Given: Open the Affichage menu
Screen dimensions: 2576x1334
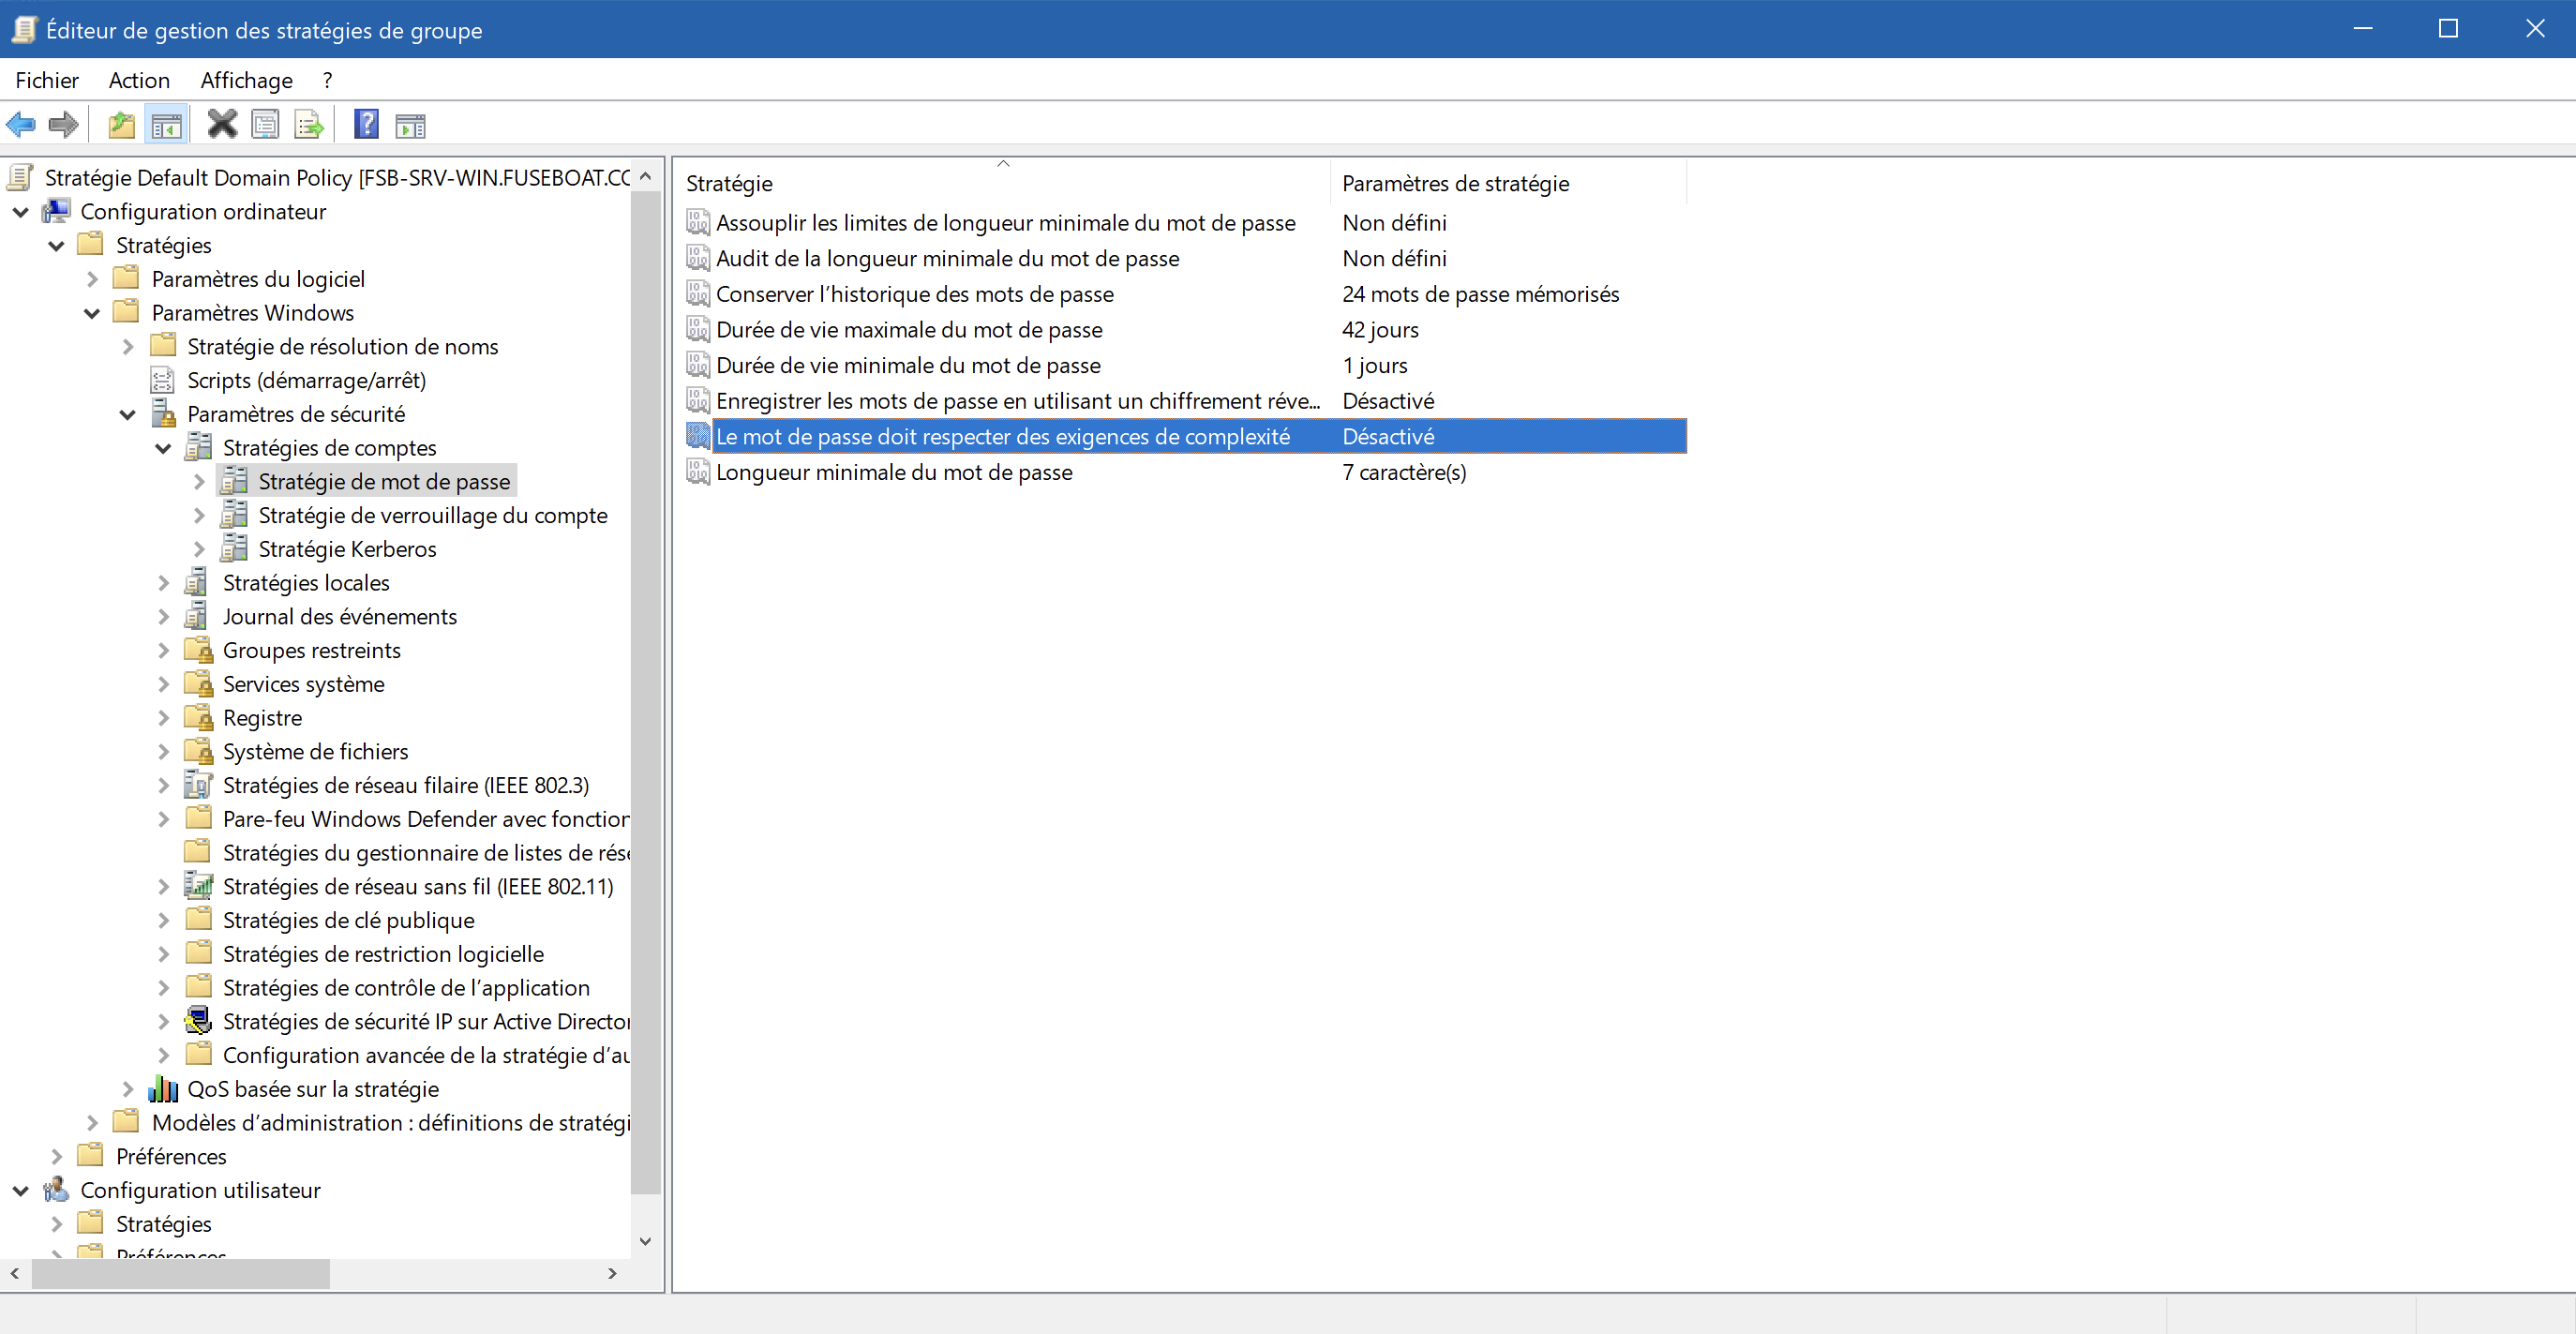Looking at the screenshot, I should (246, 80).
